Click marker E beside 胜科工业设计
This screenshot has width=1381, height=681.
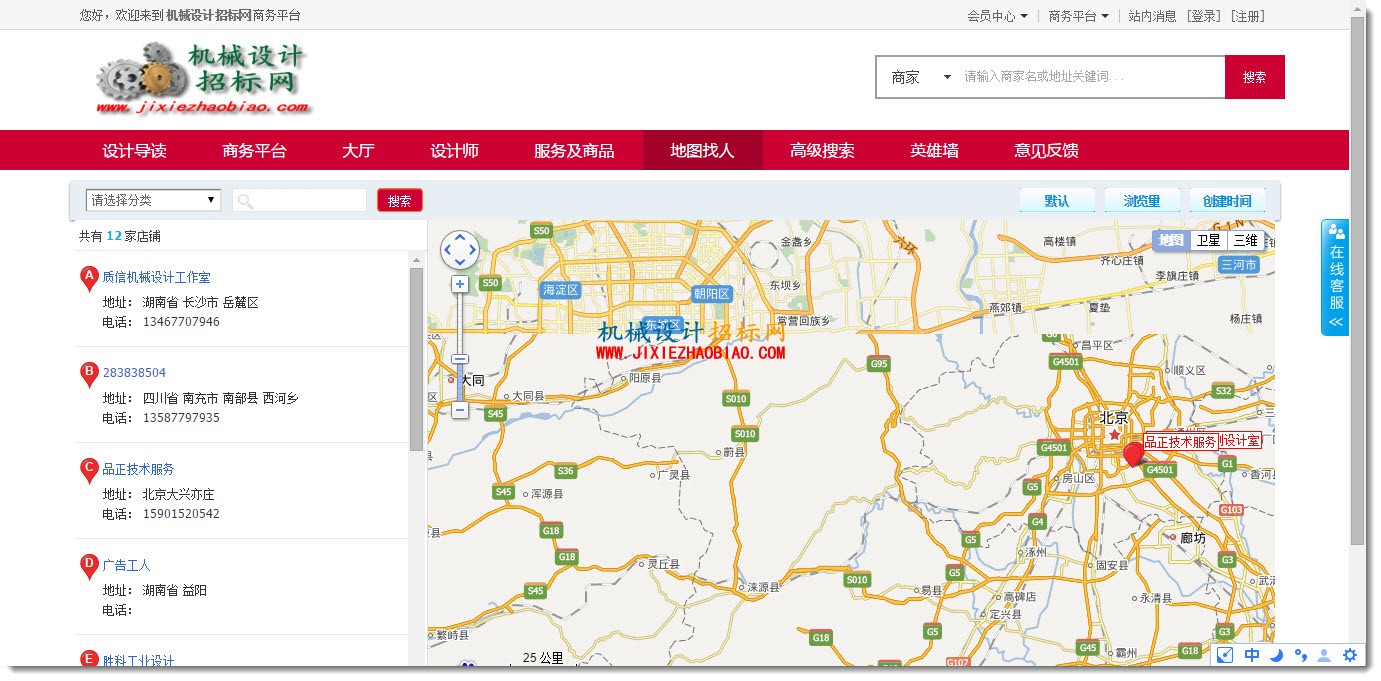(x=89, y=659)
